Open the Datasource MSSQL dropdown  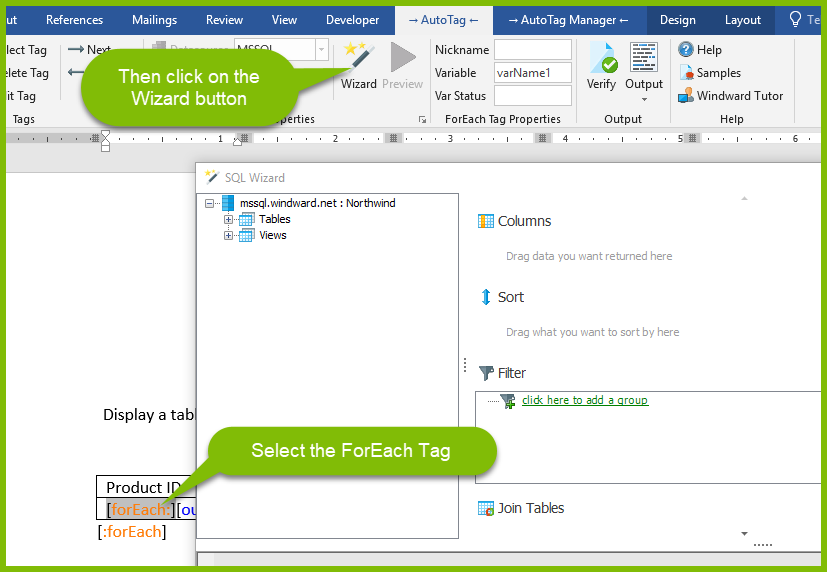pos(321,50)
